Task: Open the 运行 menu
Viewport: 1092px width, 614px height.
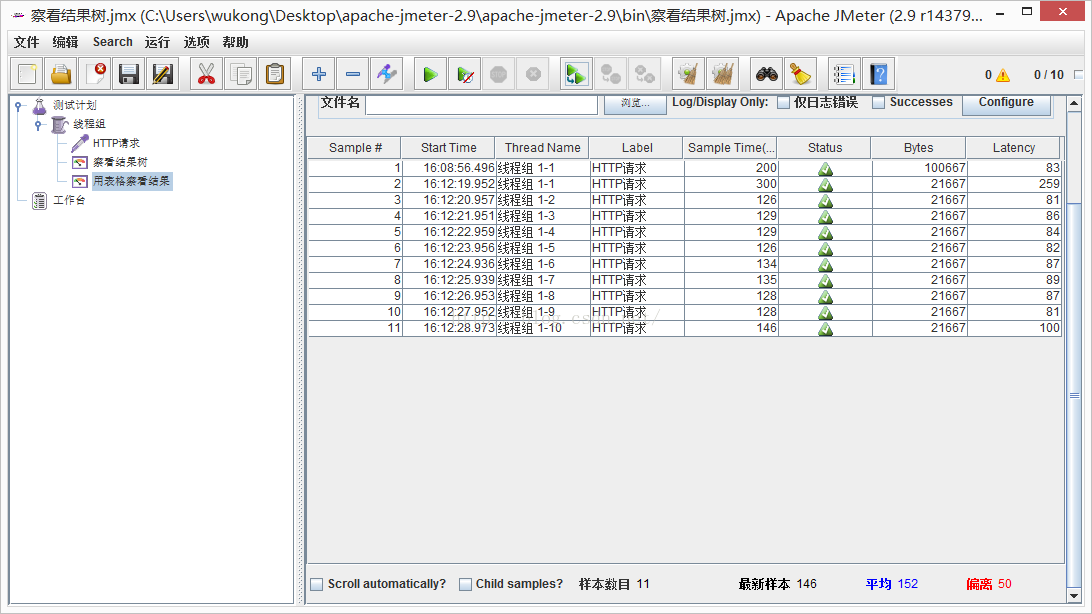Action: pos(157,42)
